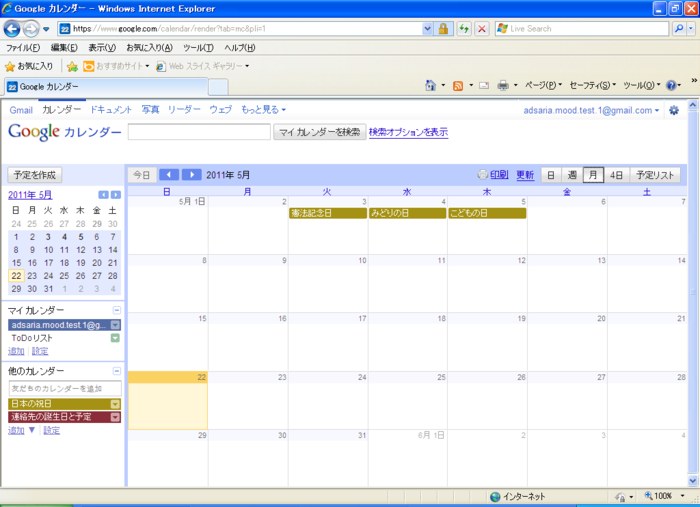Screen dimensions: 700x507
Task: Open the recent pages dropdown next to Forward
Action: pos(46,29)
